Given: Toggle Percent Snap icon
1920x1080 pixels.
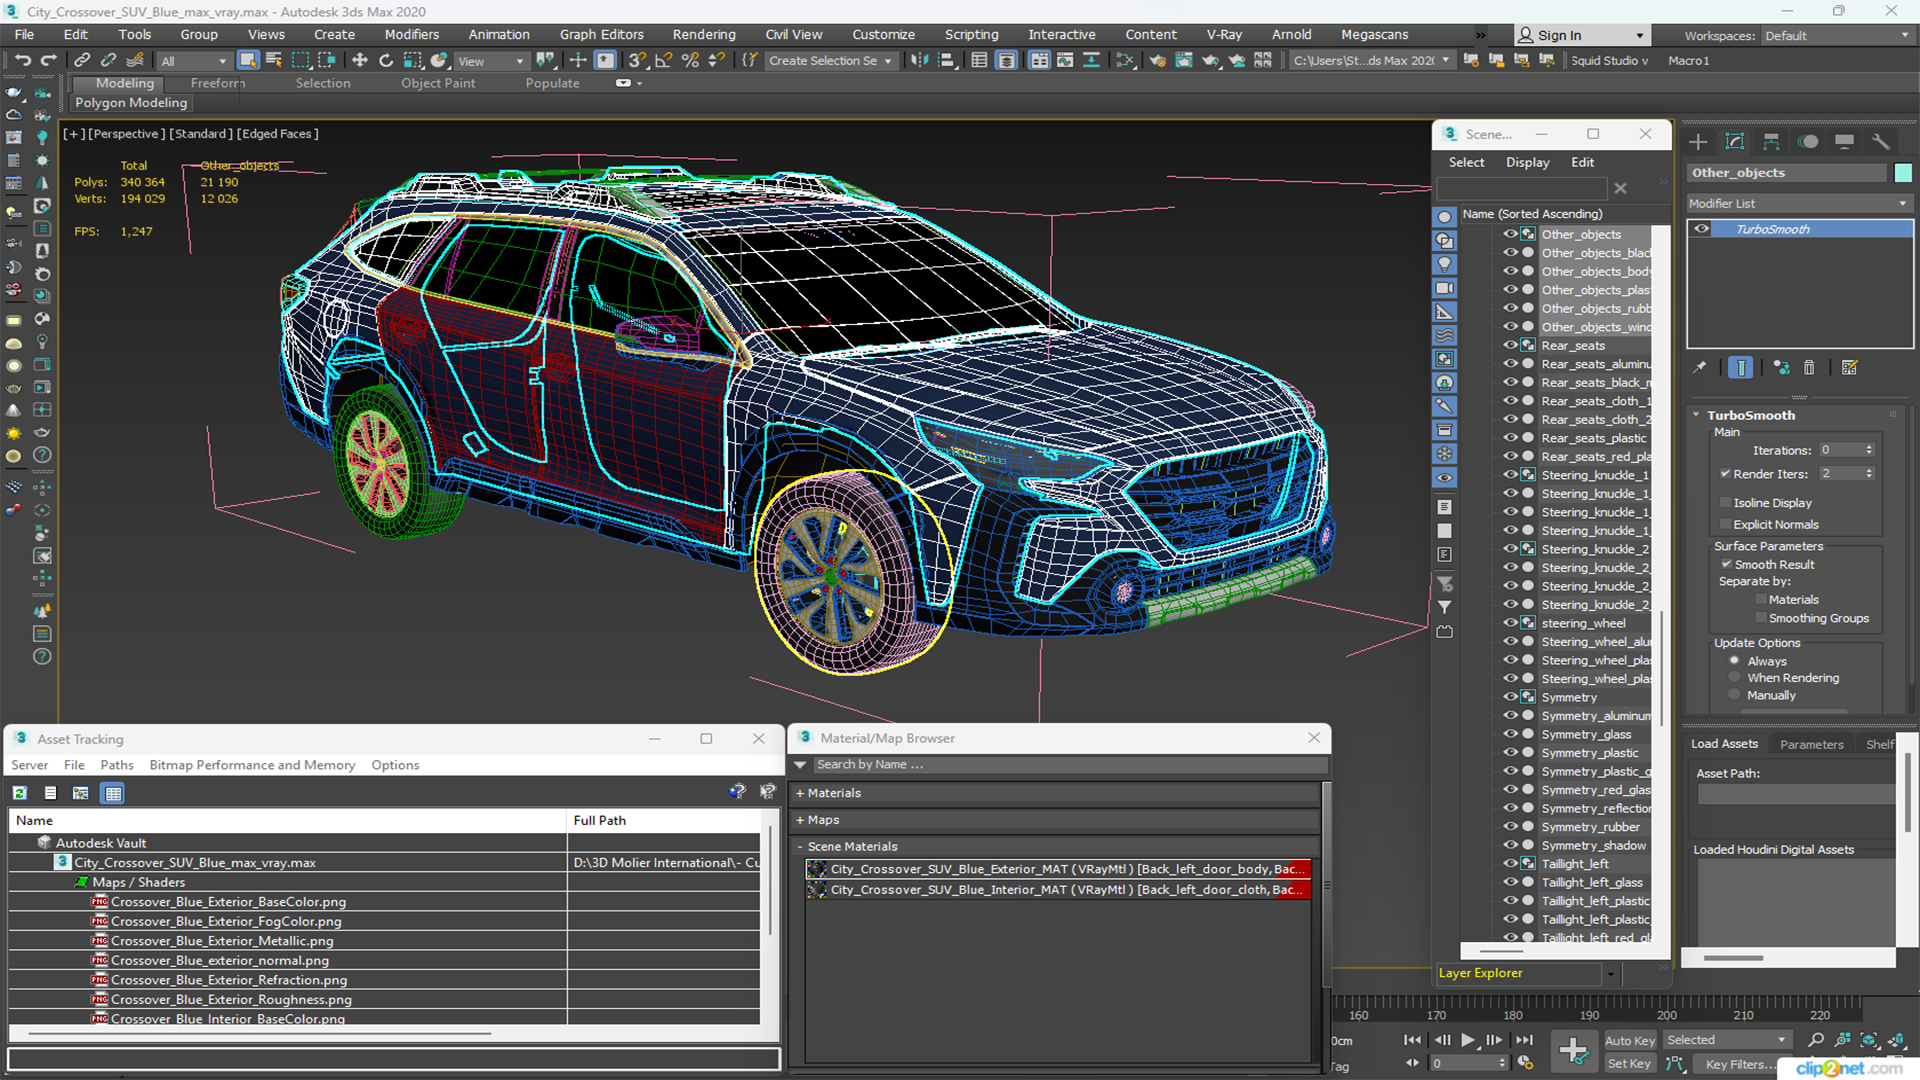Looking at the screenshot, I should click(x=690, y=61).
